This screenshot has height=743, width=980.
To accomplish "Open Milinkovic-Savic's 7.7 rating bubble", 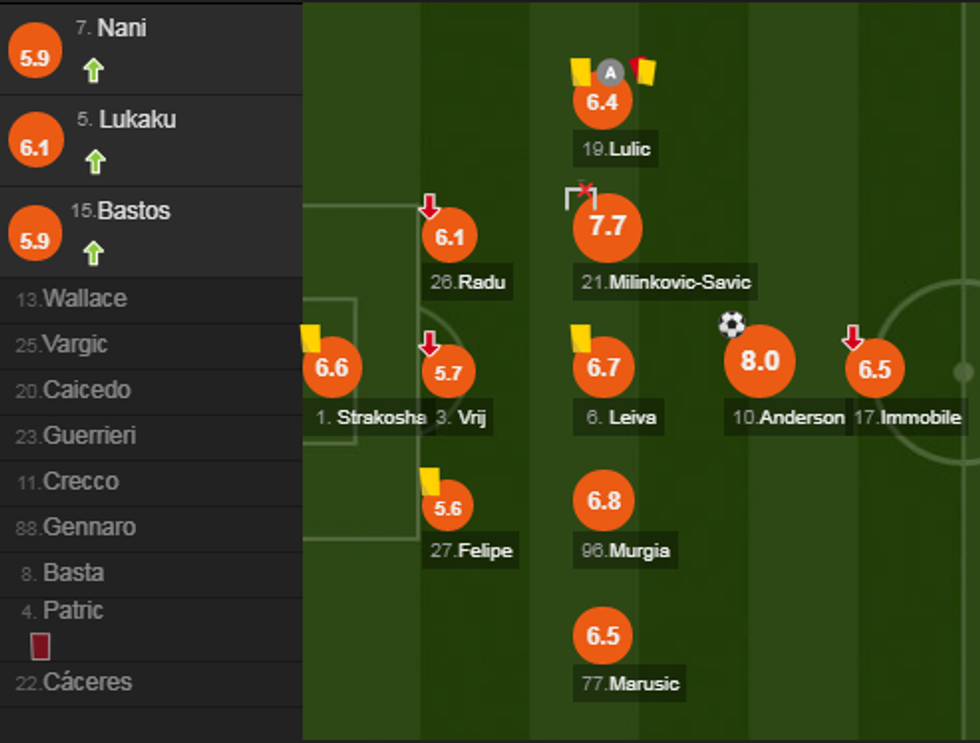I will click(607, 227).
